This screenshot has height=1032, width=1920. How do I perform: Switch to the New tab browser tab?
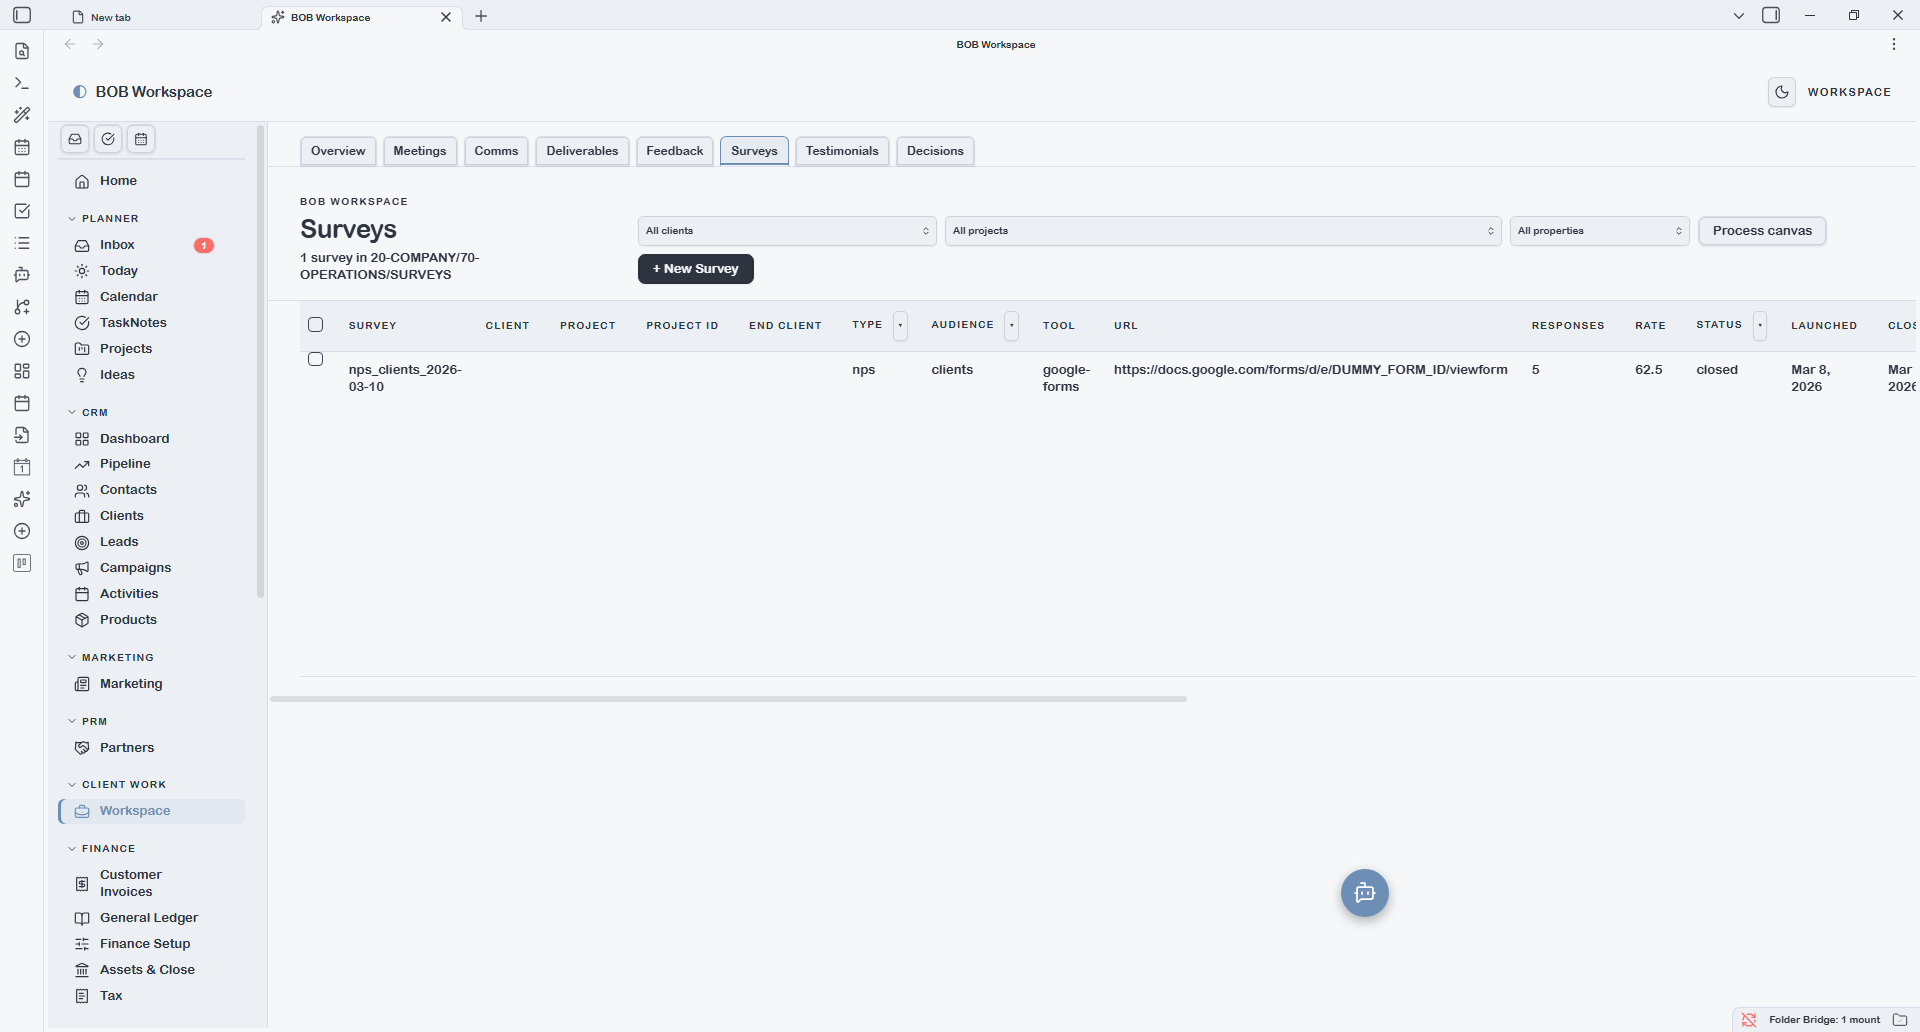(160, 17)
